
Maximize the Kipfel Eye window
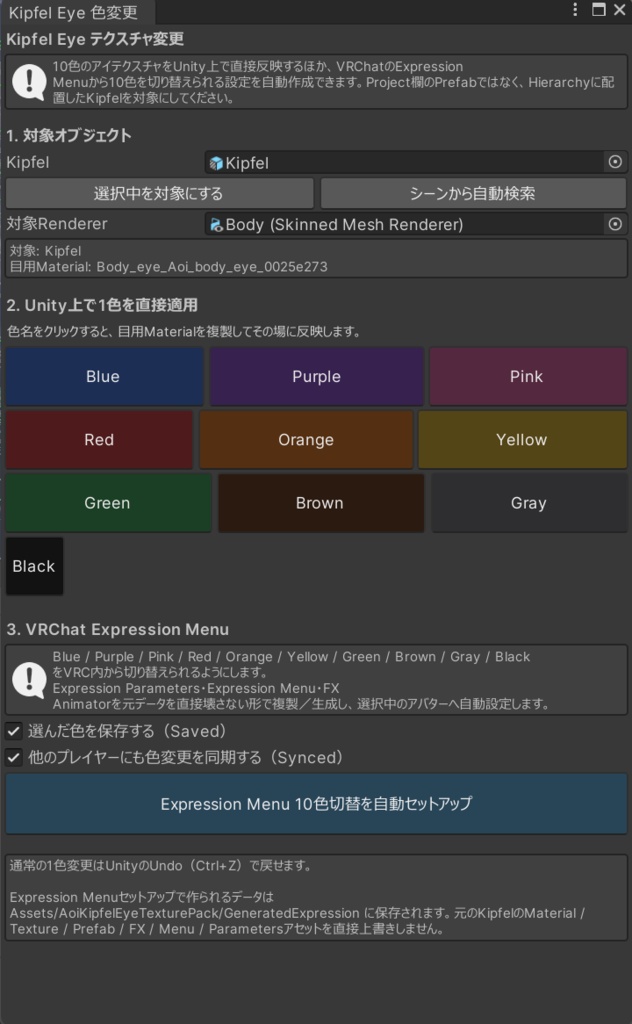coord(598,10)
